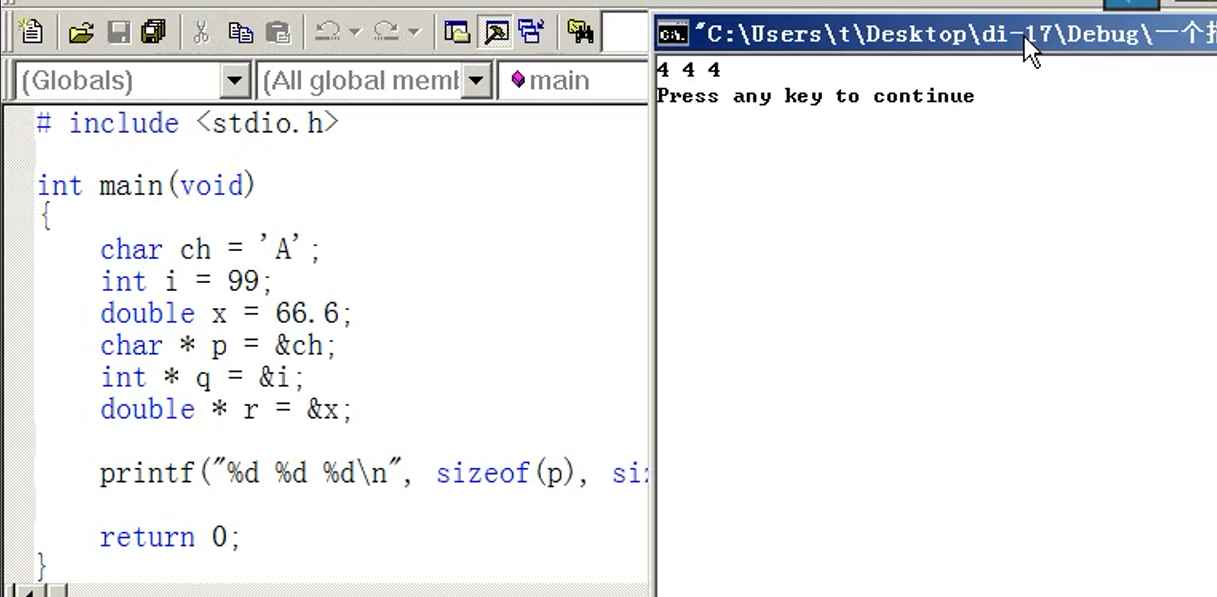Click the console window title bar
The image size is (1217, 597).
click(936, 34)
